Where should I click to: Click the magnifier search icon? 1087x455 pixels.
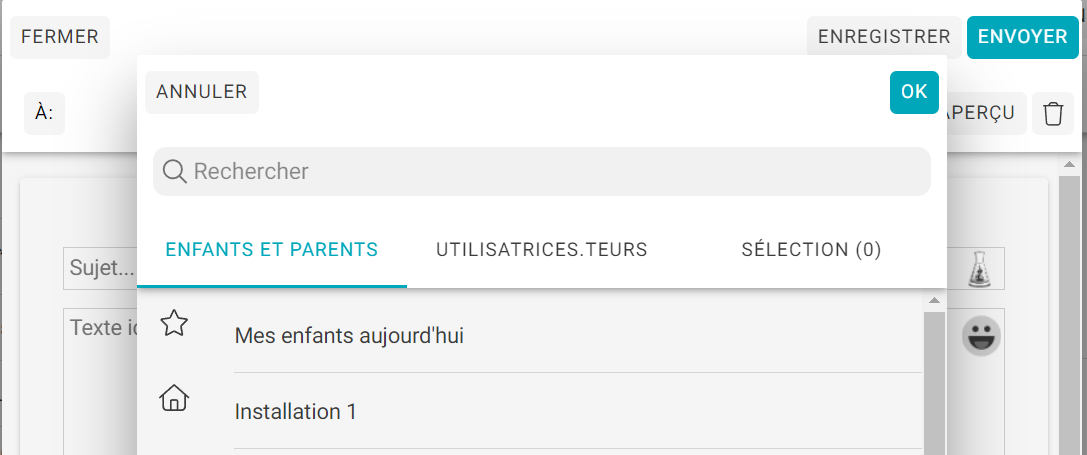pyautogui.click(x=175, y=171)
